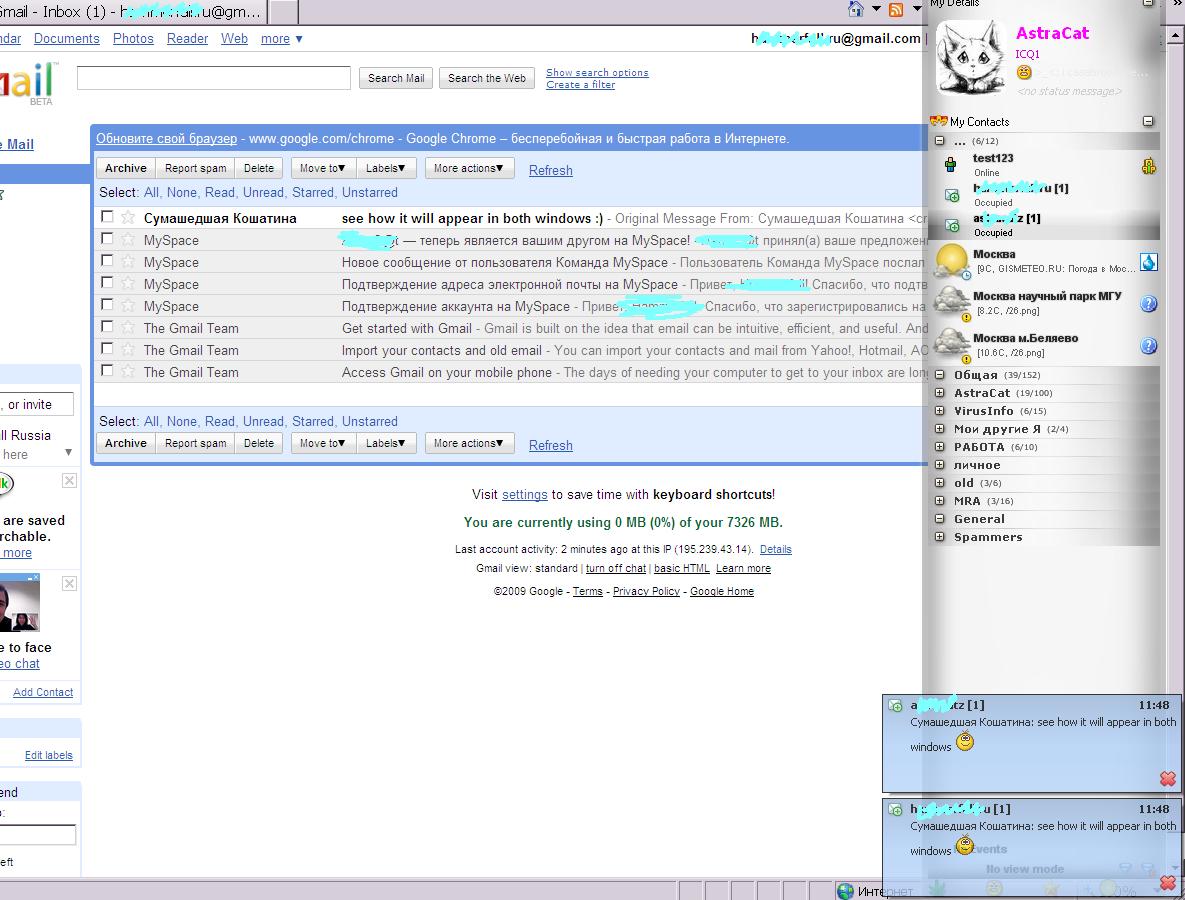Select the Сумашедшая Кошатина email checkbox
1185x900 pixels.
point(107,217)
